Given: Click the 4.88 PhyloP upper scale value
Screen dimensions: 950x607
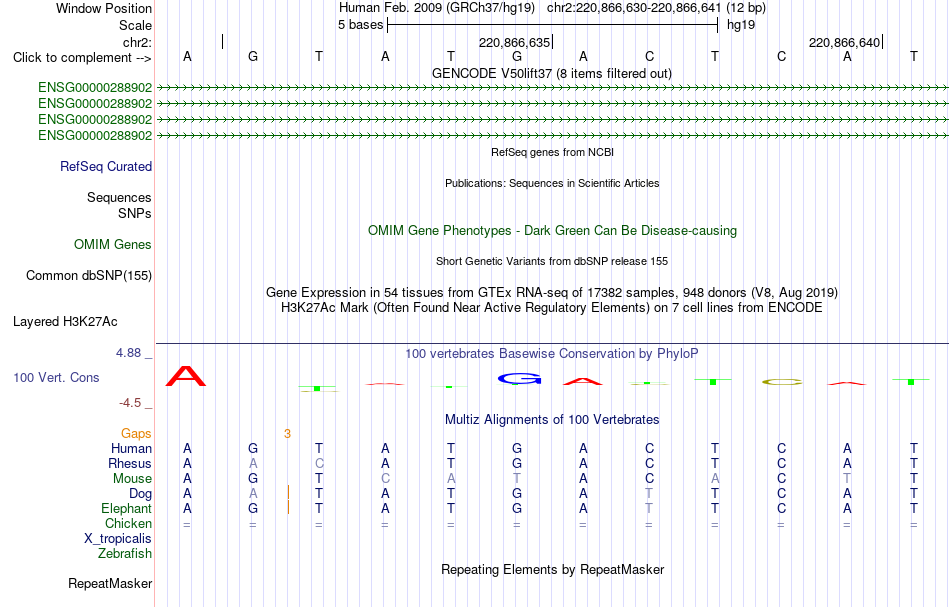Looking at the screenshot, I should (x=128, y=353).
